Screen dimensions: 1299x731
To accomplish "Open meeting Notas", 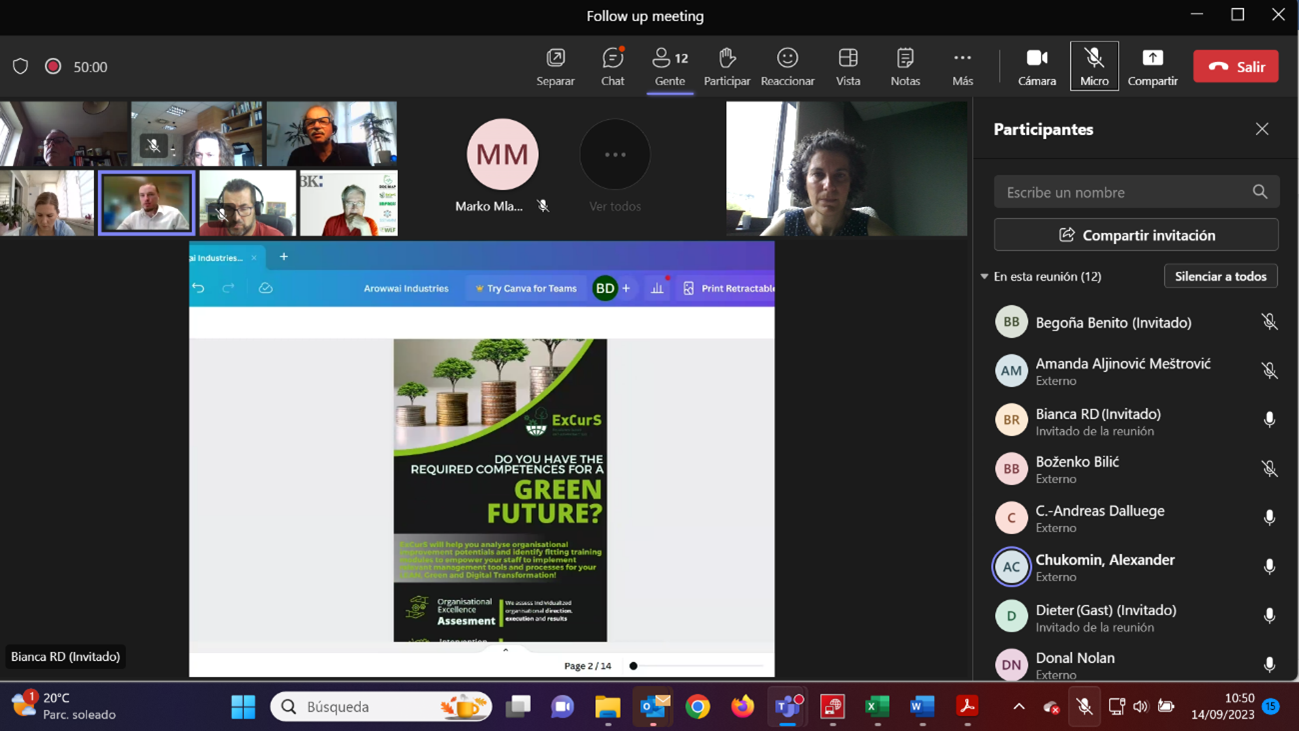I will coord(905,67).
